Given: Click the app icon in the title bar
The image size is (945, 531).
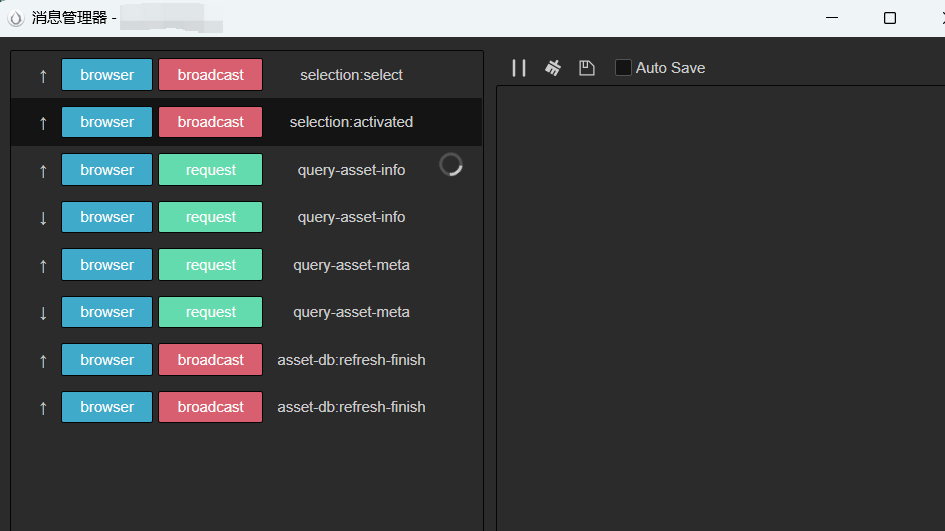Looking at the screenshot, I should coord(16,18).
